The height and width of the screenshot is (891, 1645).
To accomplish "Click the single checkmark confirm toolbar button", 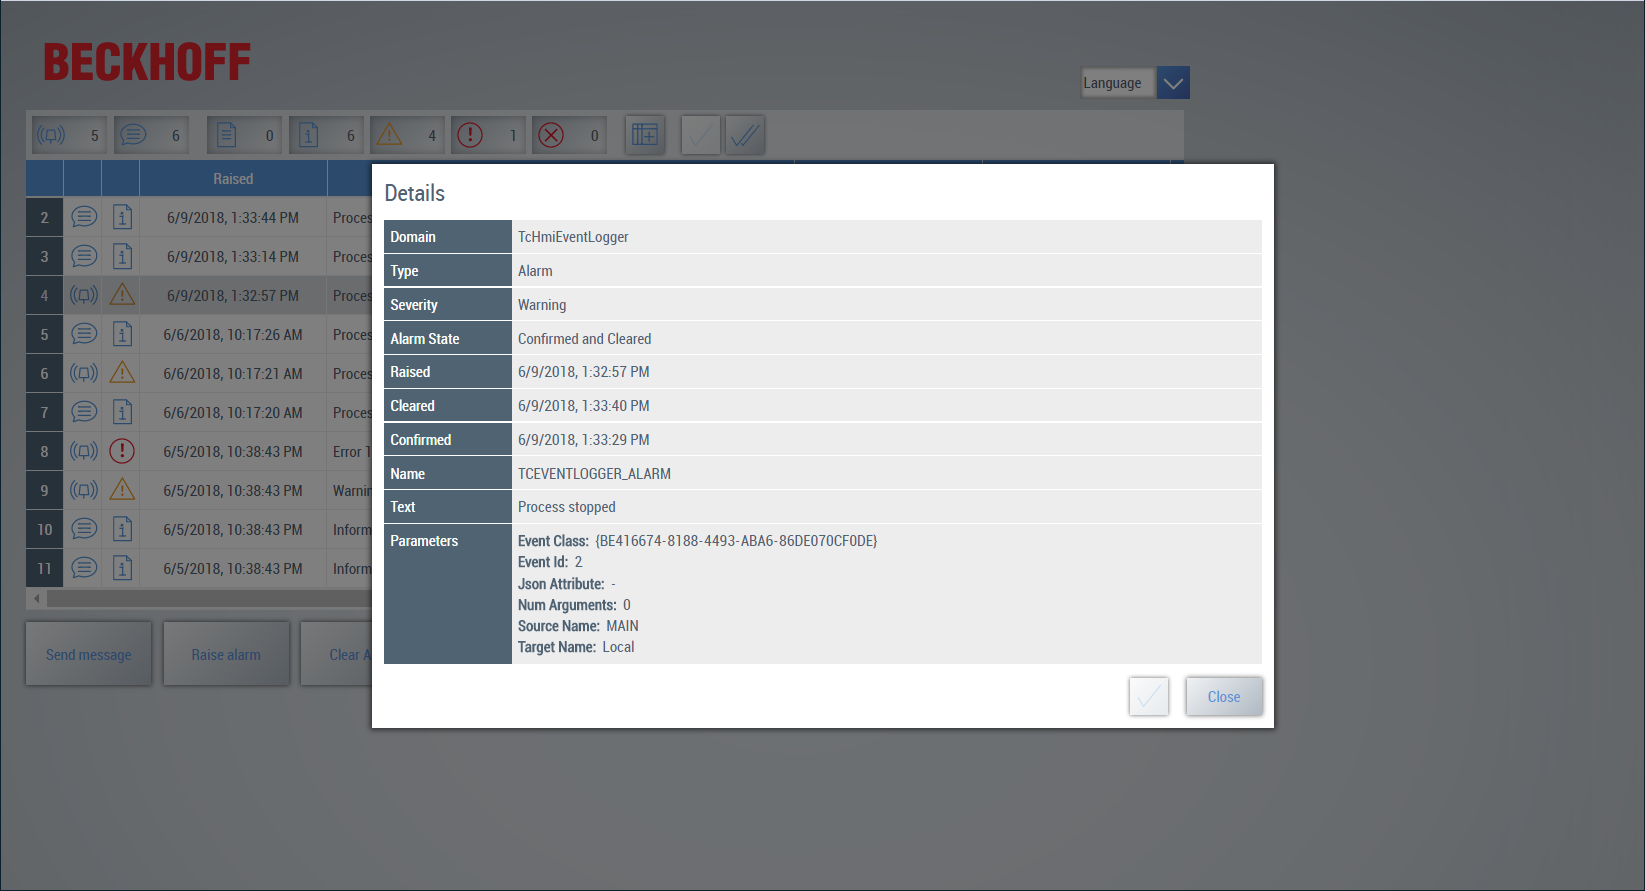I will [701, 135].
